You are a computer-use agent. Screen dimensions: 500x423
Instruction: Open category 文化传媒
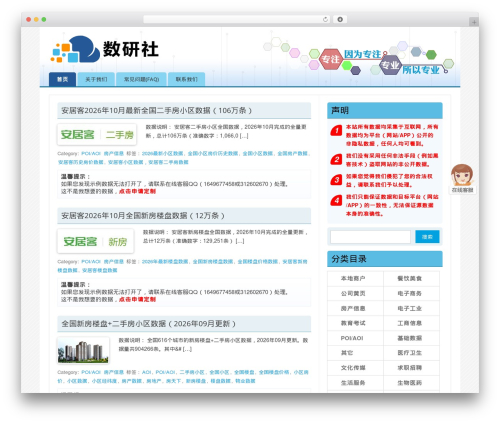tap(353, 368)
